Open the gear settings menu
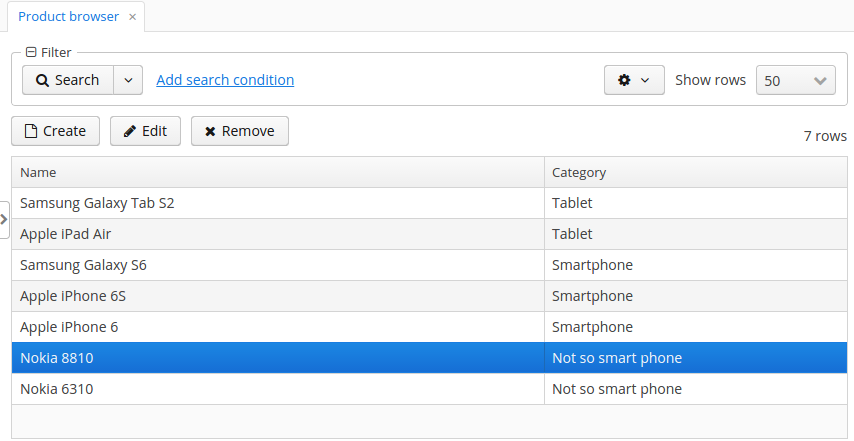This screenshot has height=441, width=854. click(634, 80)
